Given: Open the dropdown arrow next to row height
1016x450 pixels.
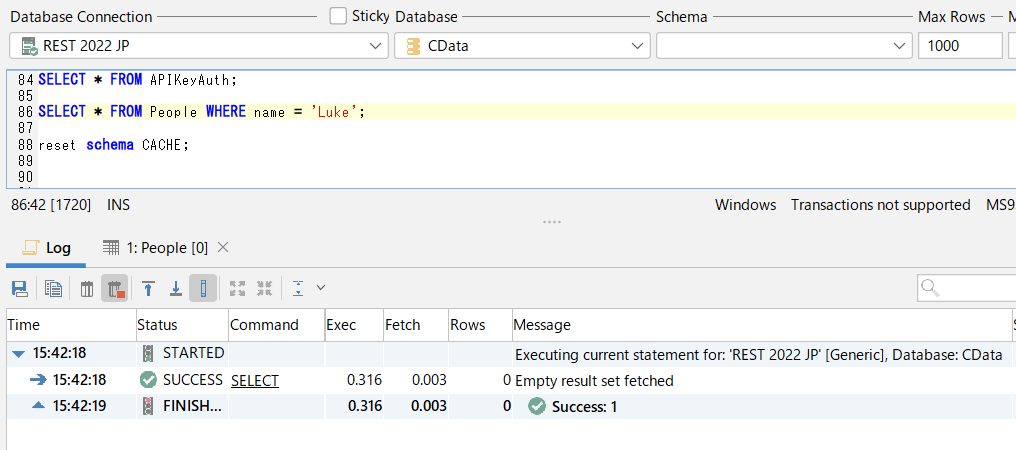Looking at the screenshot, I should (x=321, y=289).
